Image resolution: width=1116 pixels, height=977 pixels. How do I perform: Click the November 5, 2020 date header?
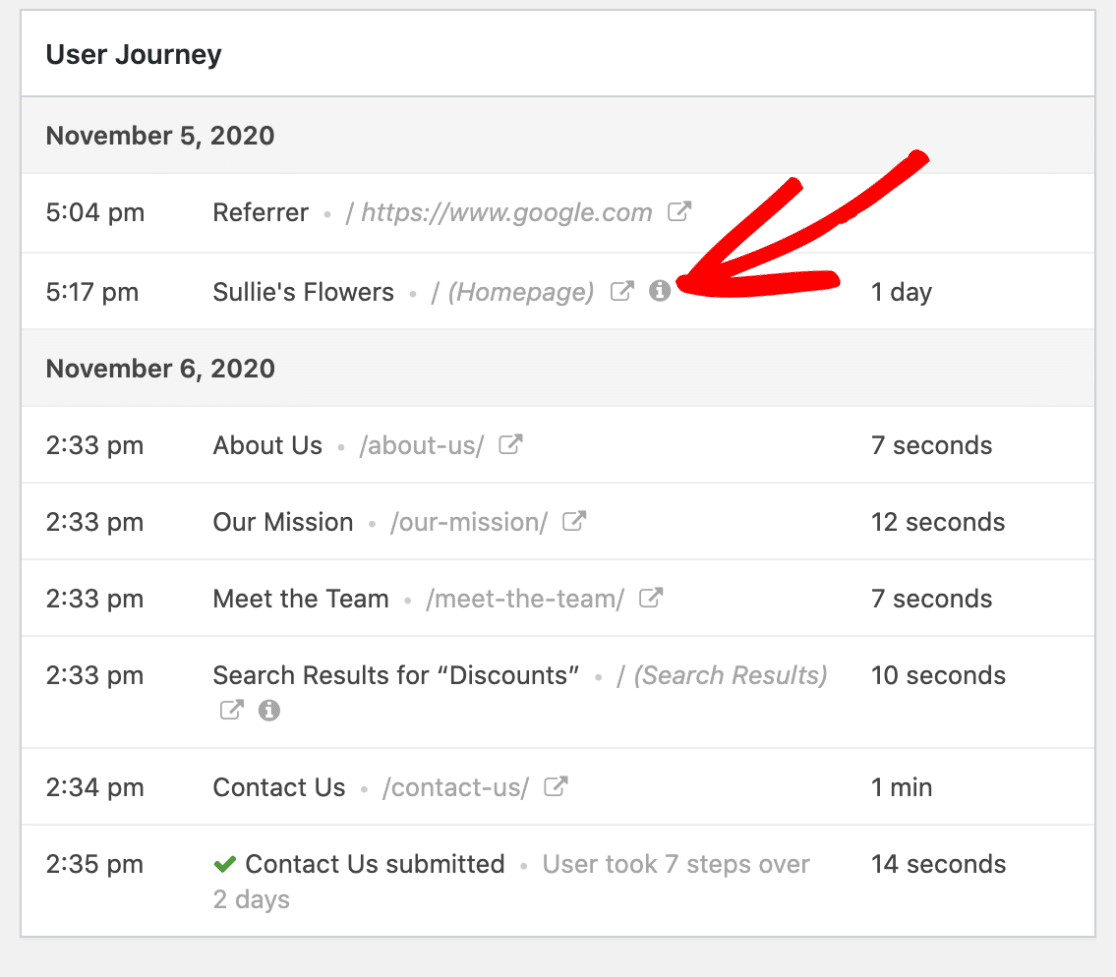tap(160, 135)
